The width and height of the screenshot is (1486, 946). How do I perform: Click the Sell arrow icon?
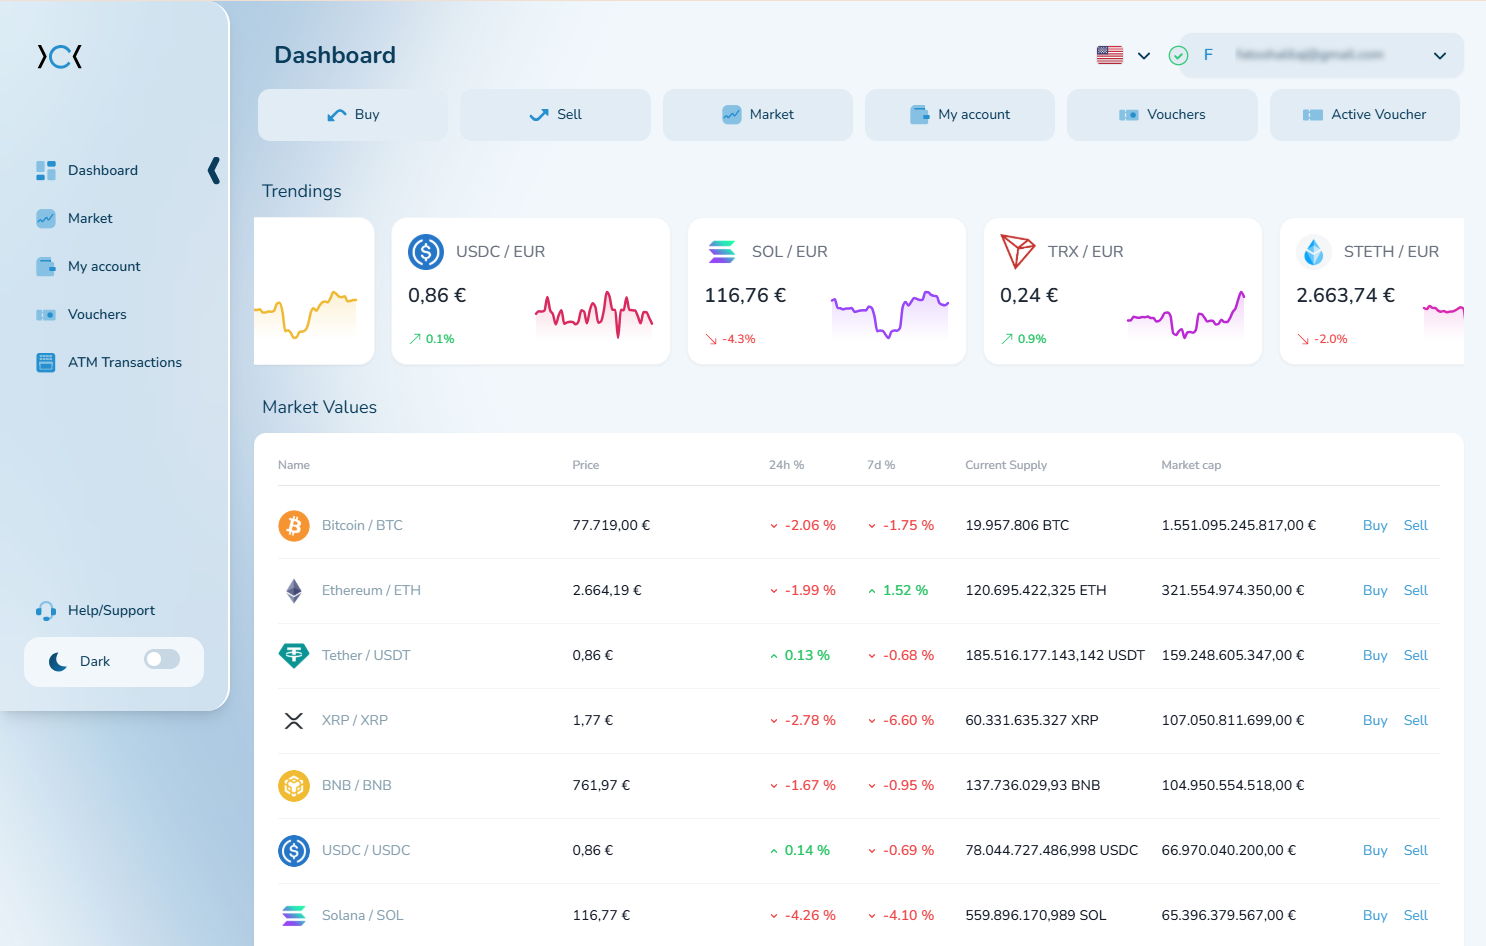539,114
